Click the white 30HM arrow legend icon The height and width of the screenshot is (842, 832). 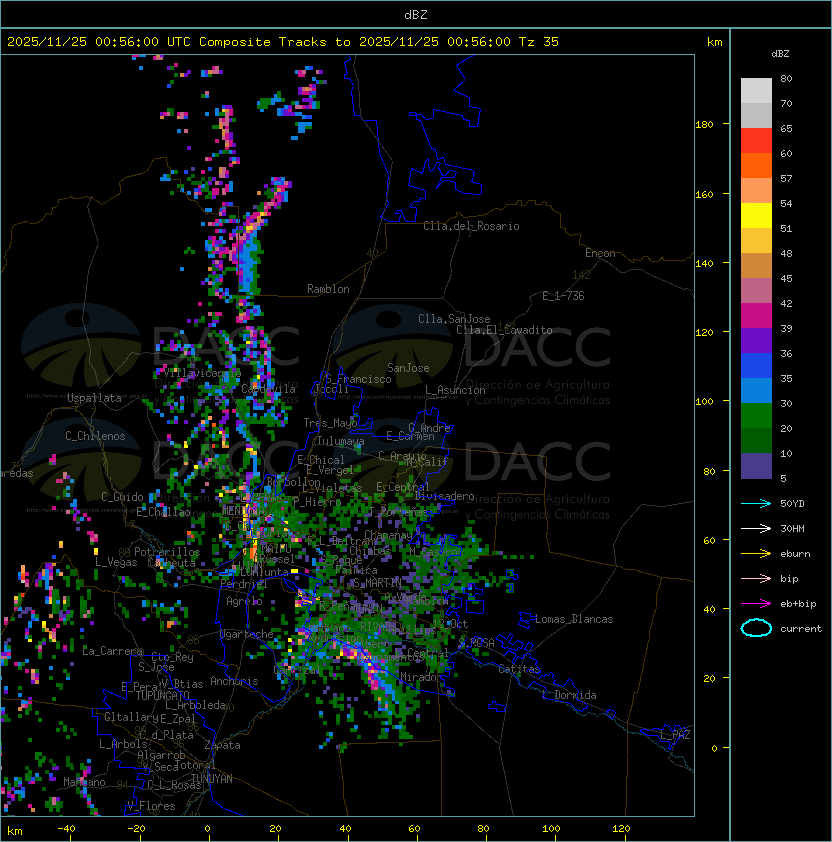(756, 528)
